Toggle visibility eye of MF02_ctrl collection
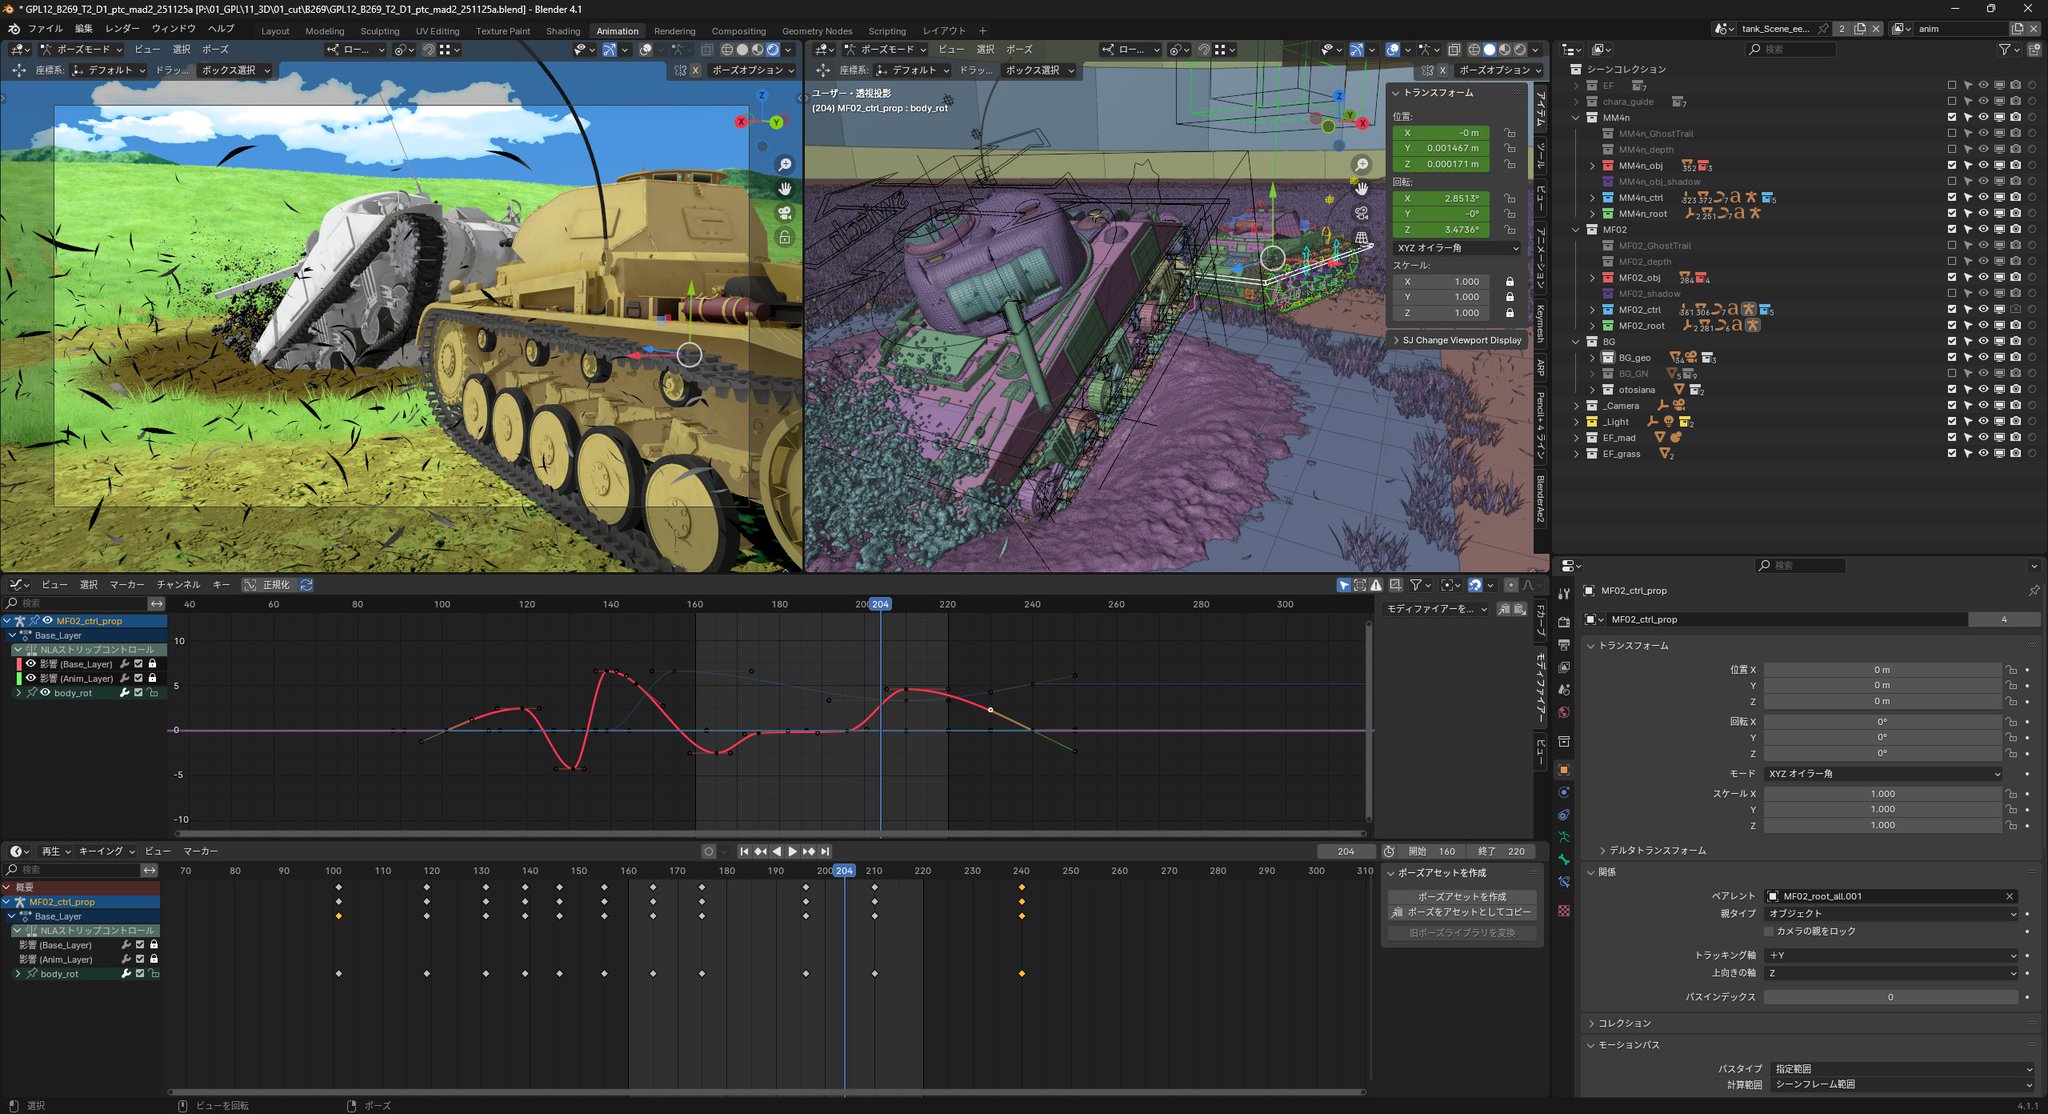This screenshot has height=1114, width=2048. 1983,310
